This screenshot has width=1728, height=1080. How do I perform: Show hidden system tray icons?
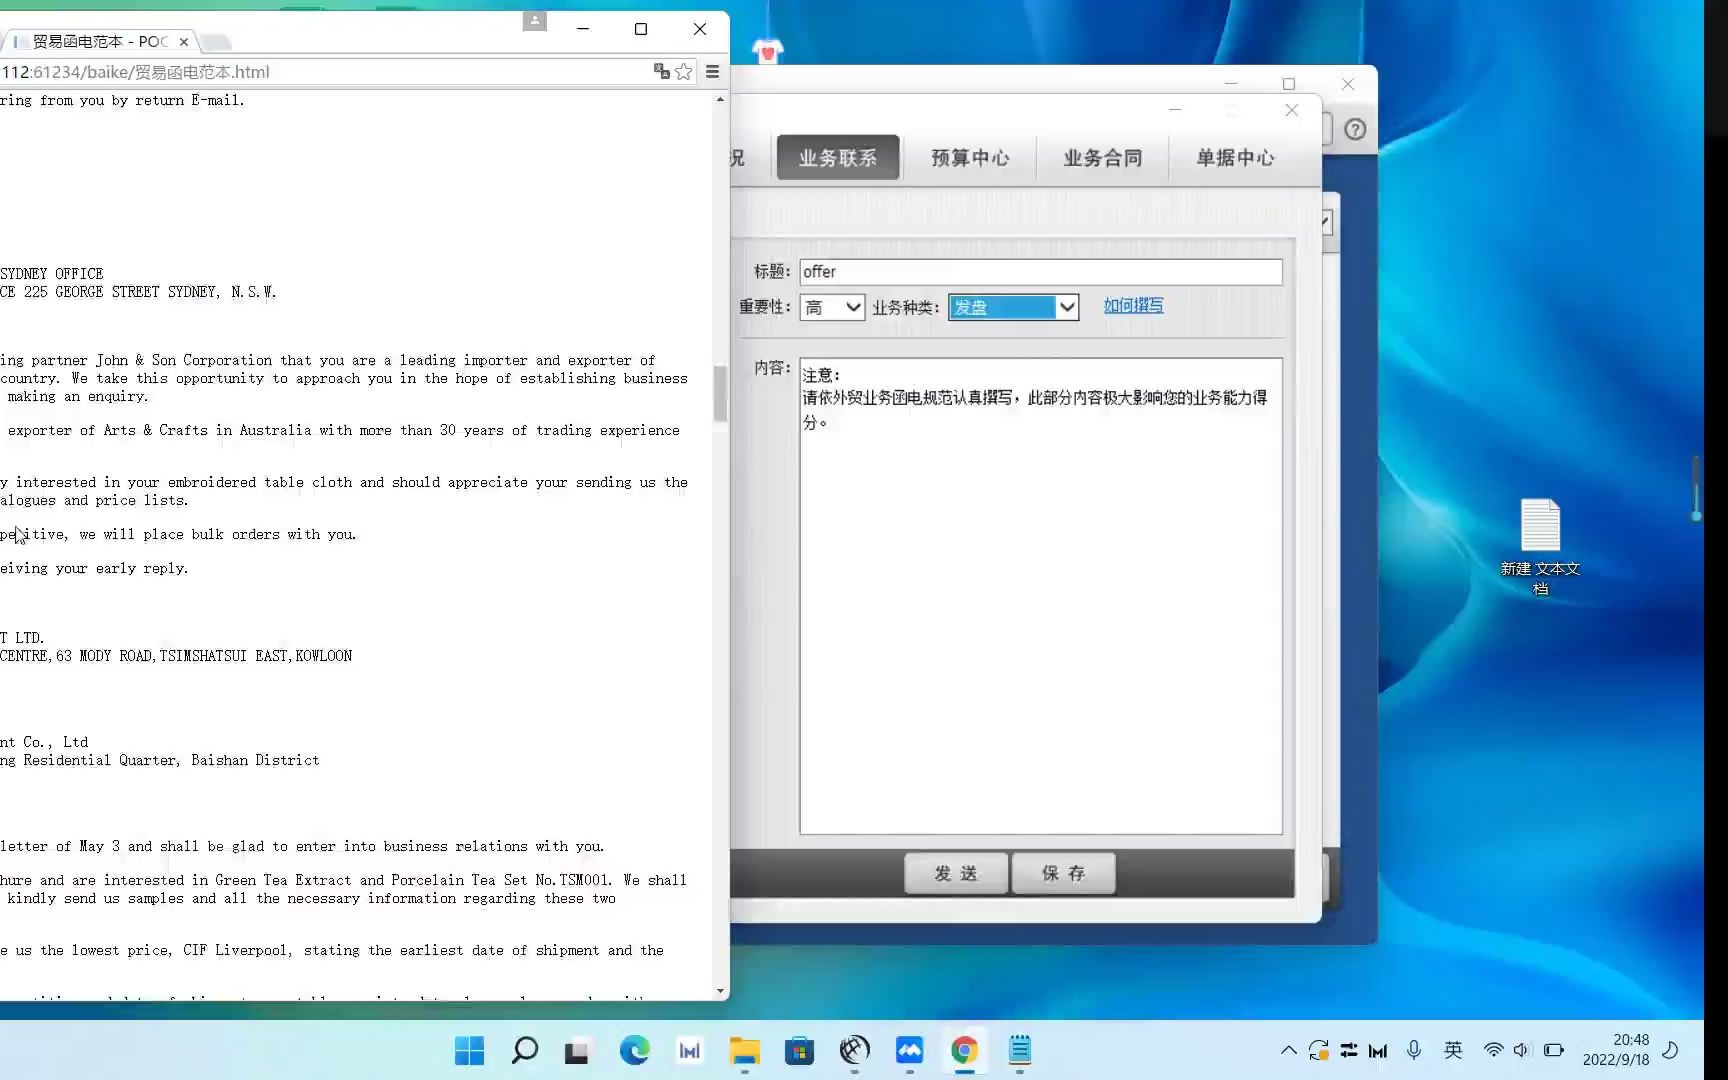click(1288, 1050)
